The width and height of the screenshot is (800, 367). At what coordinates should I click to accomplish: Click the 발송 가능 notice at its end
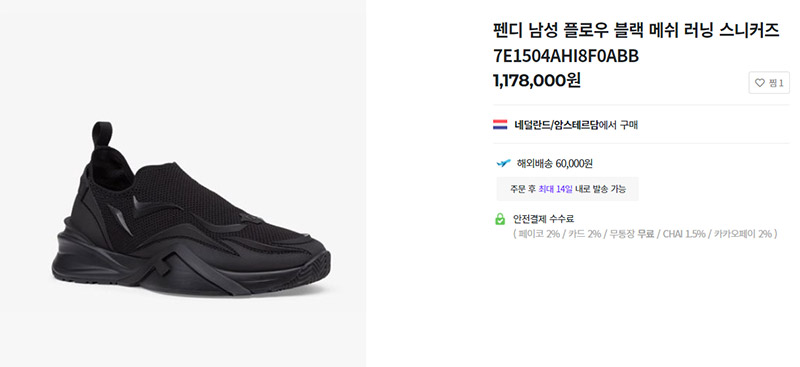[x=609, y=189]
